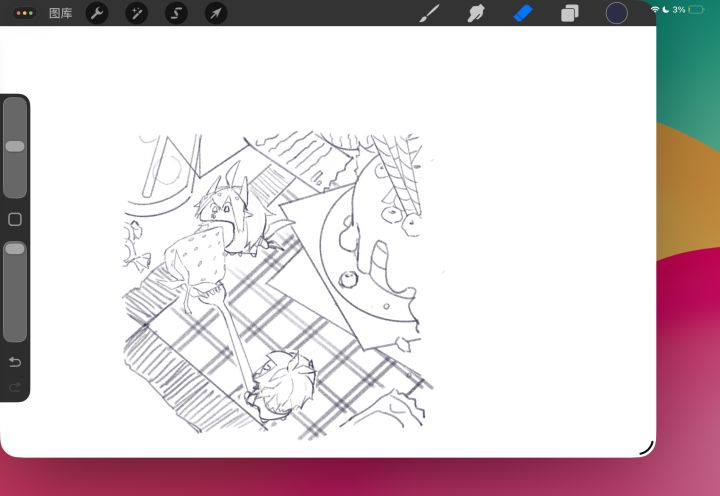720x496 pixels.
Task: Tap the square modify button on sidebar
Action: 15,220
